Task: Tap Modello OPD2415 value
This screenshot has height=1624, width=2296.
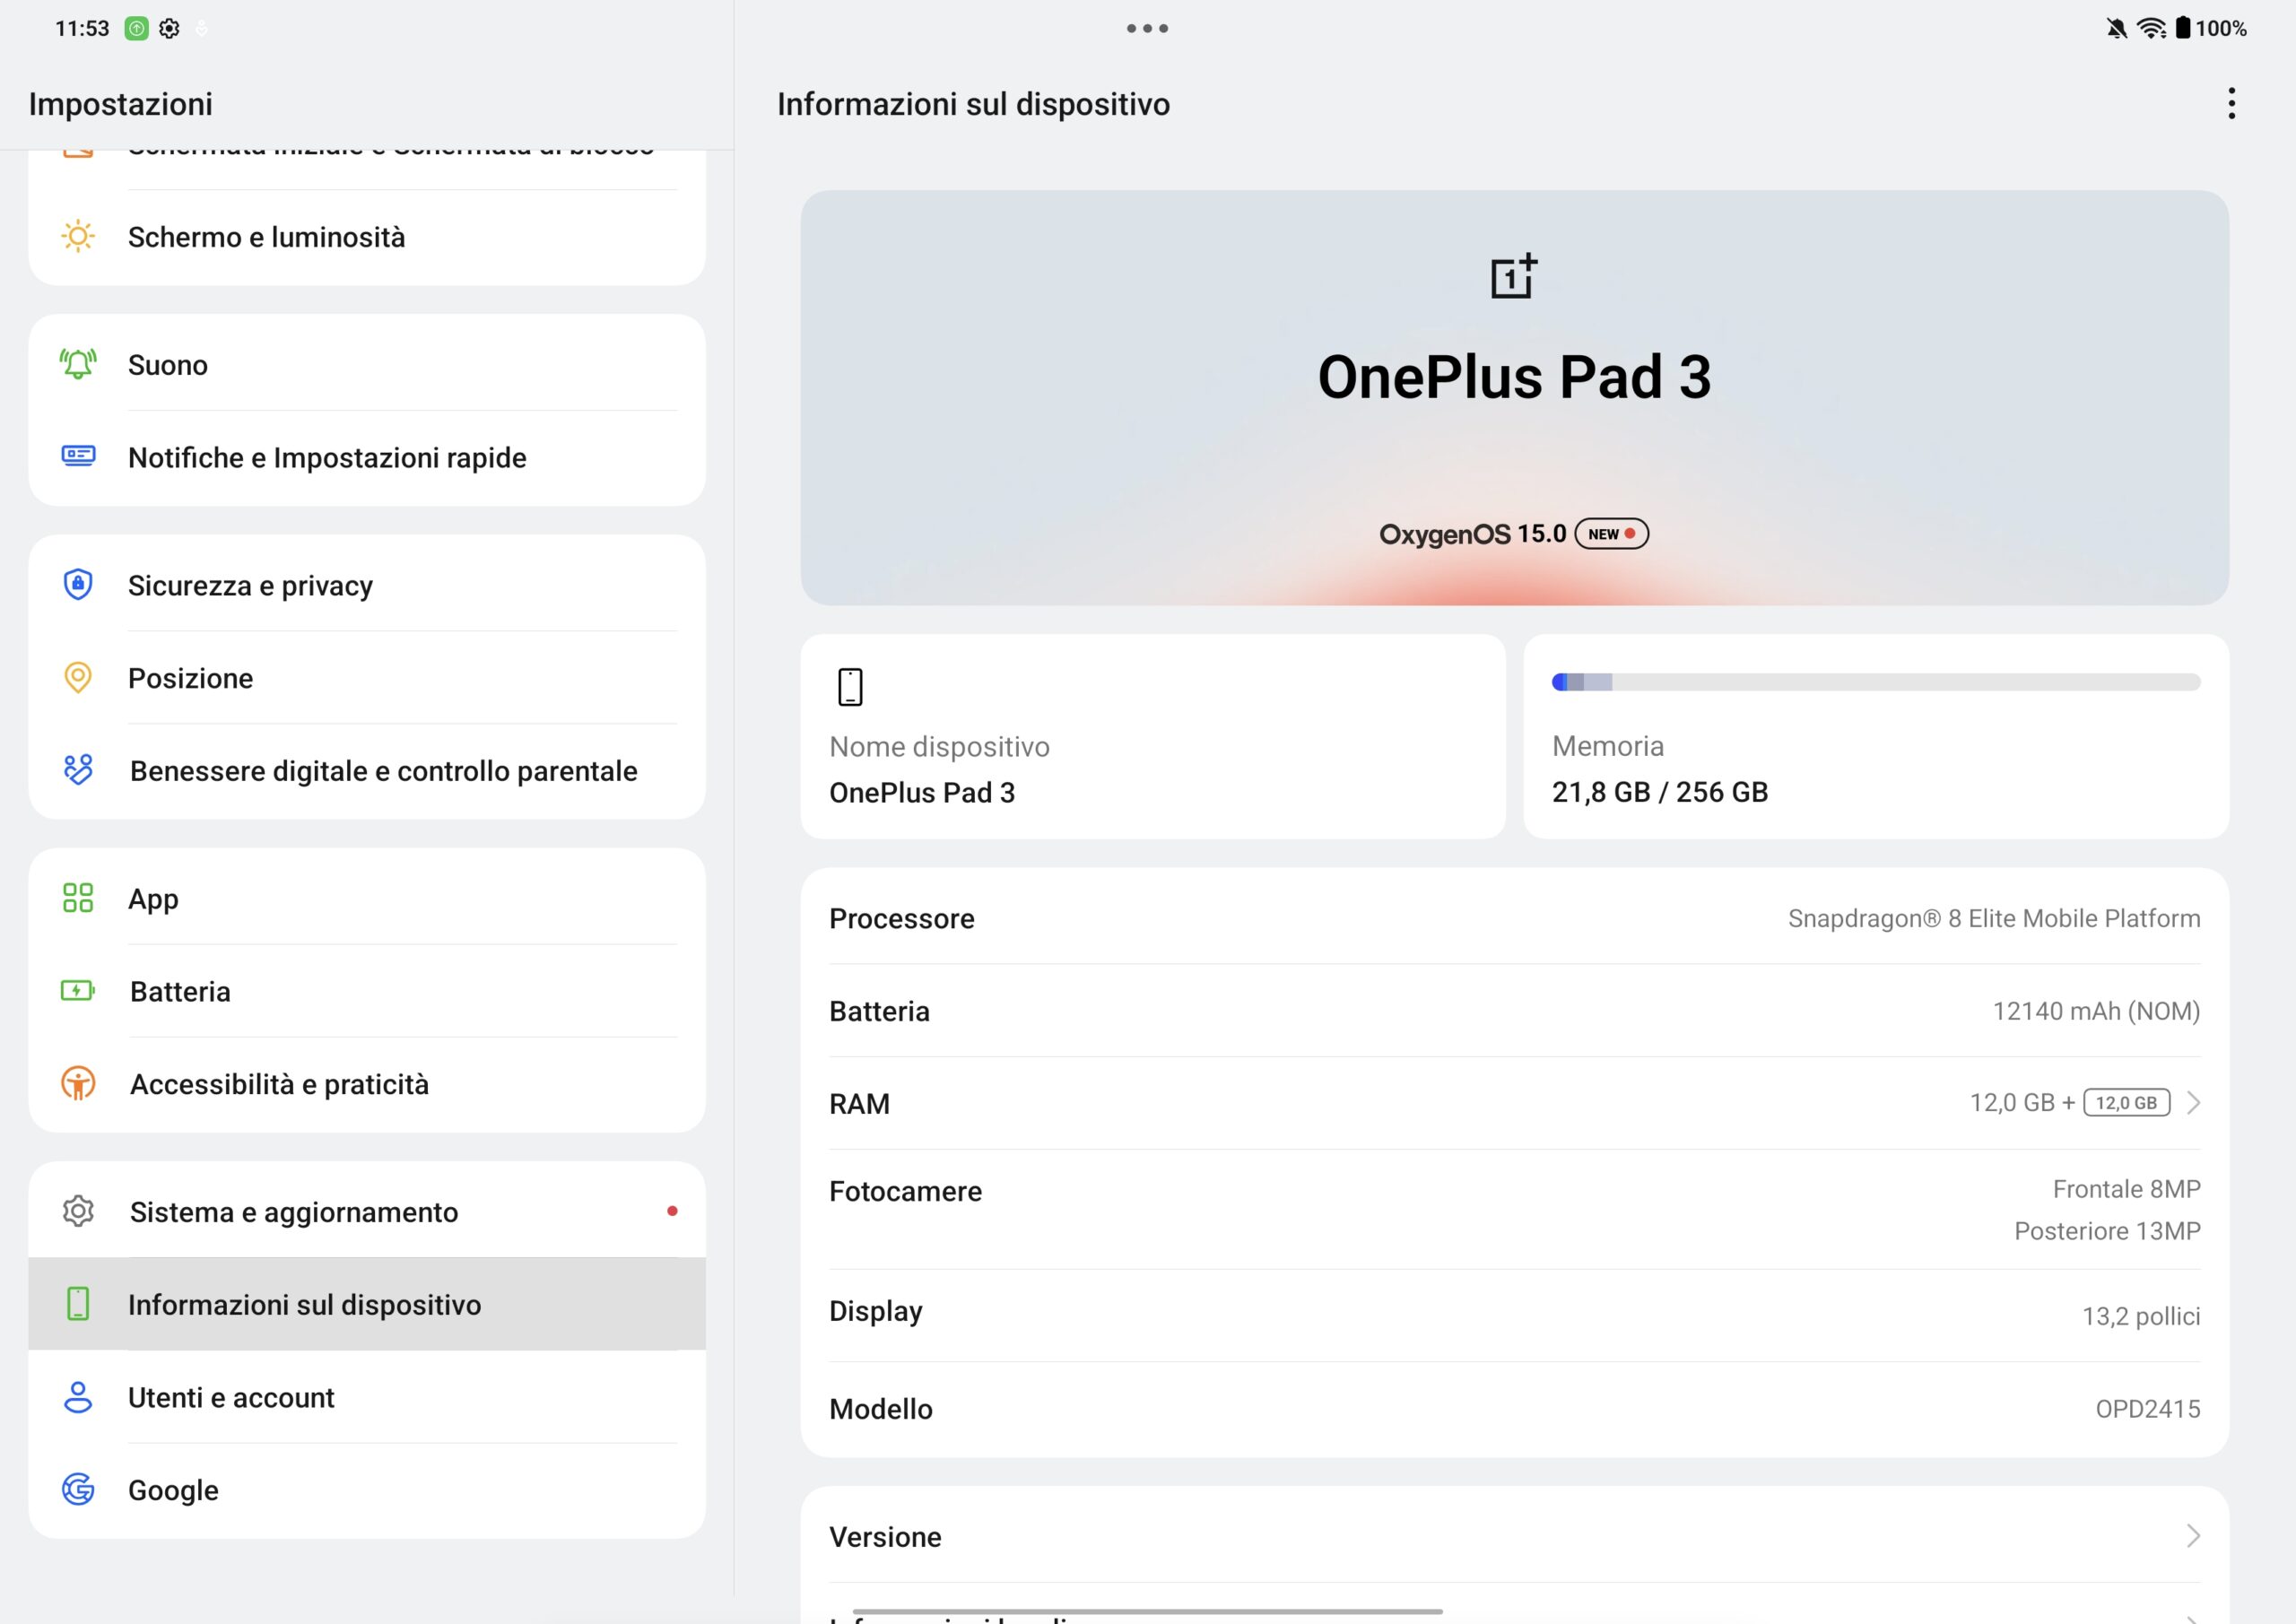Action: point(2148,1408)
